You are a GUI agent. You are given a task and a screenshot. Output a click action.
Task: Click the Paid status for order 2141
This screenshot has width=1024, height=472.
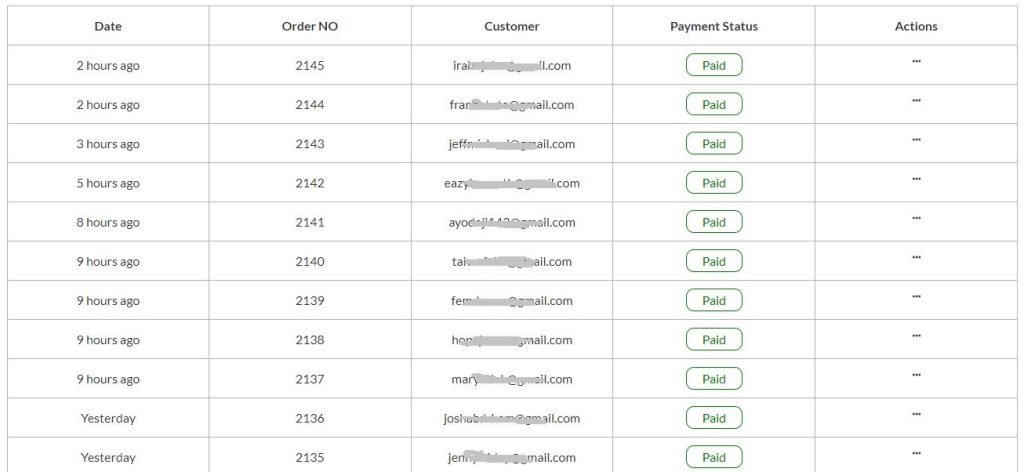pos(714,222)
